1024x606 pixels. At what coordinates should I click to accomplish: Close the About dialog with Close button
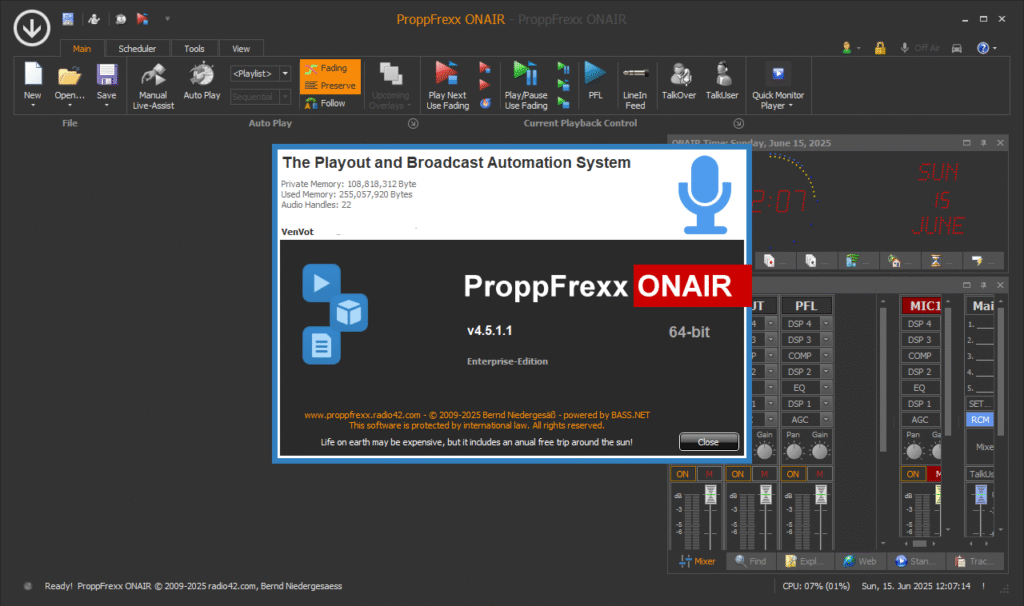708,442
